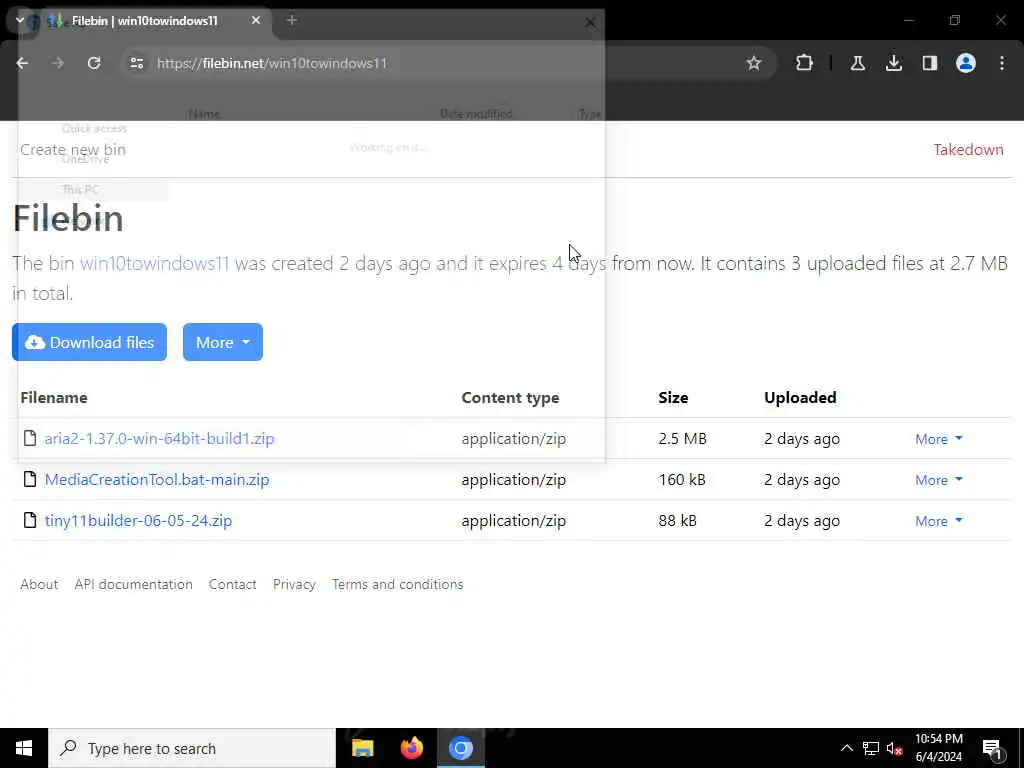Open the Extensions puzzle icon
Image resolution: width=1024 pixels, height=768 pixels.
click(x=804, y=63)
